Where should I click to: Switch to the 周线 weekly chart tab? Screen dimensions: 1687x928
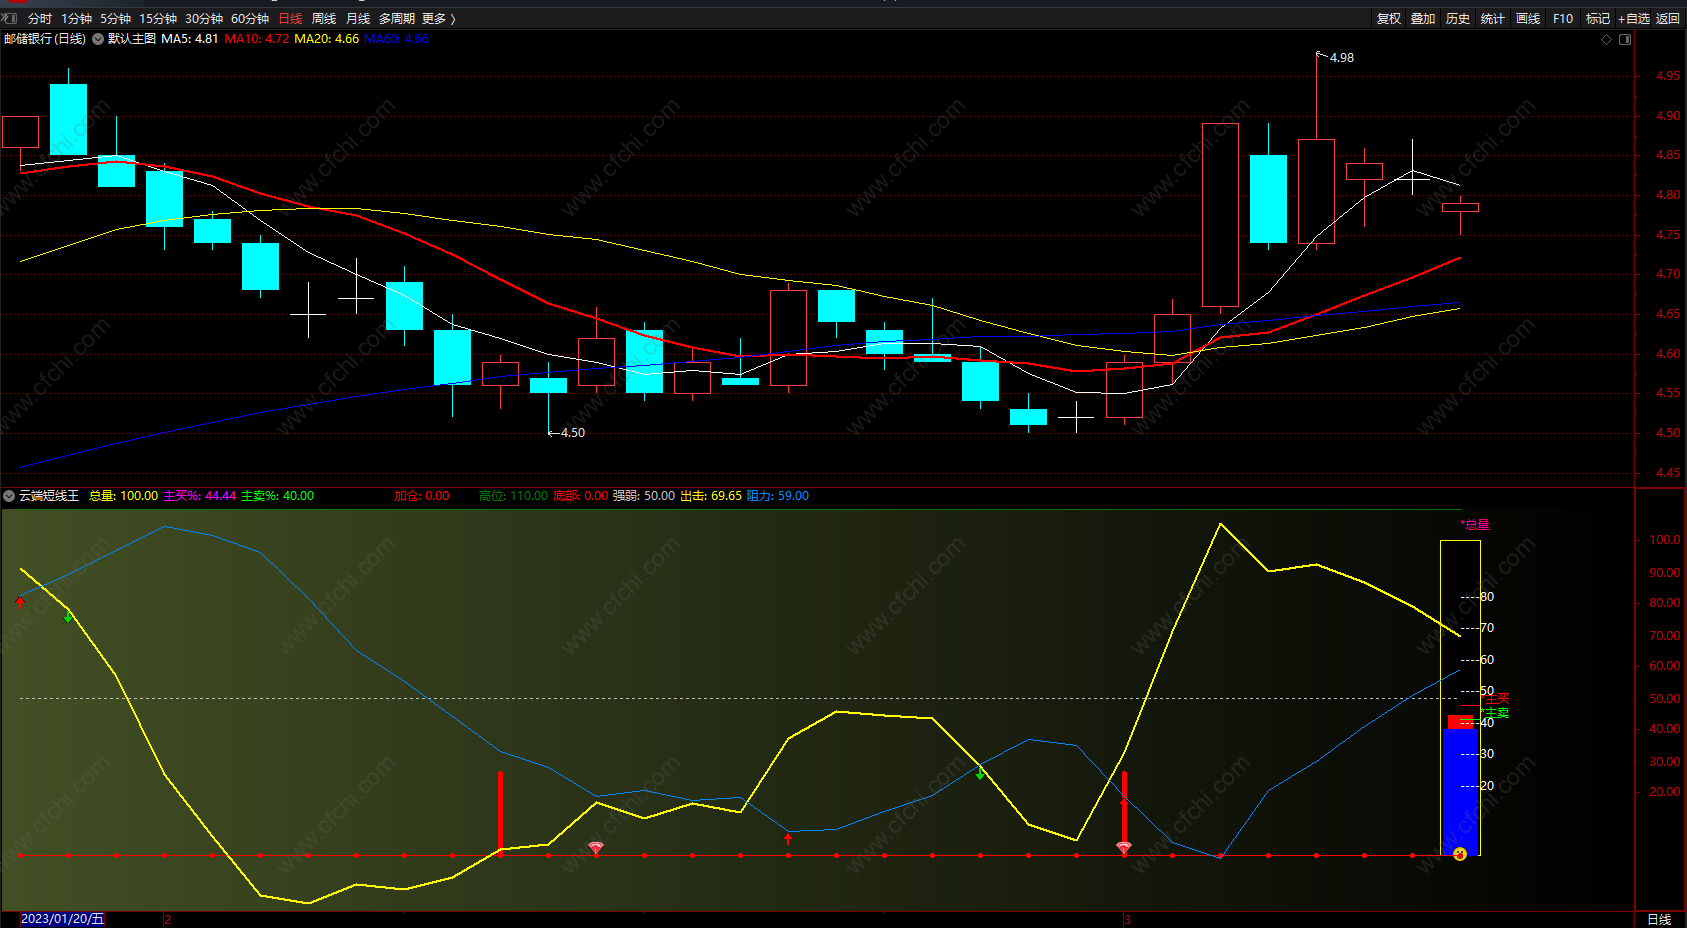point(324,19)
